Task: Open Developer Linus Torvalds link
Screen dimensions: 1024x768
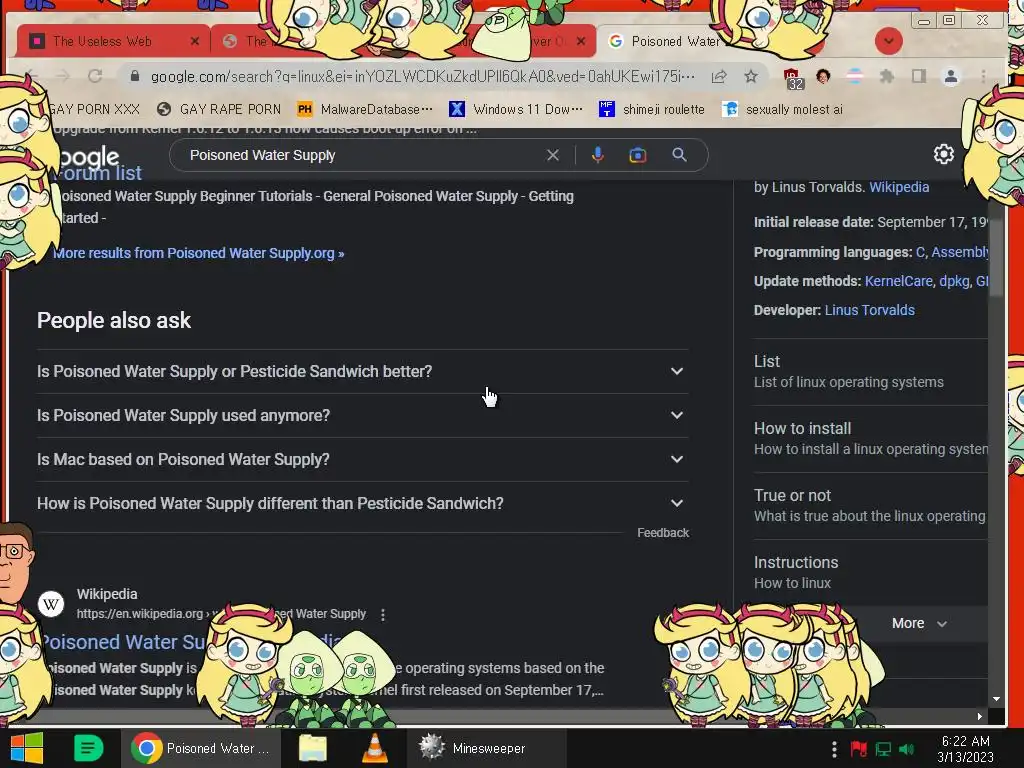Action: click(869, 310)
